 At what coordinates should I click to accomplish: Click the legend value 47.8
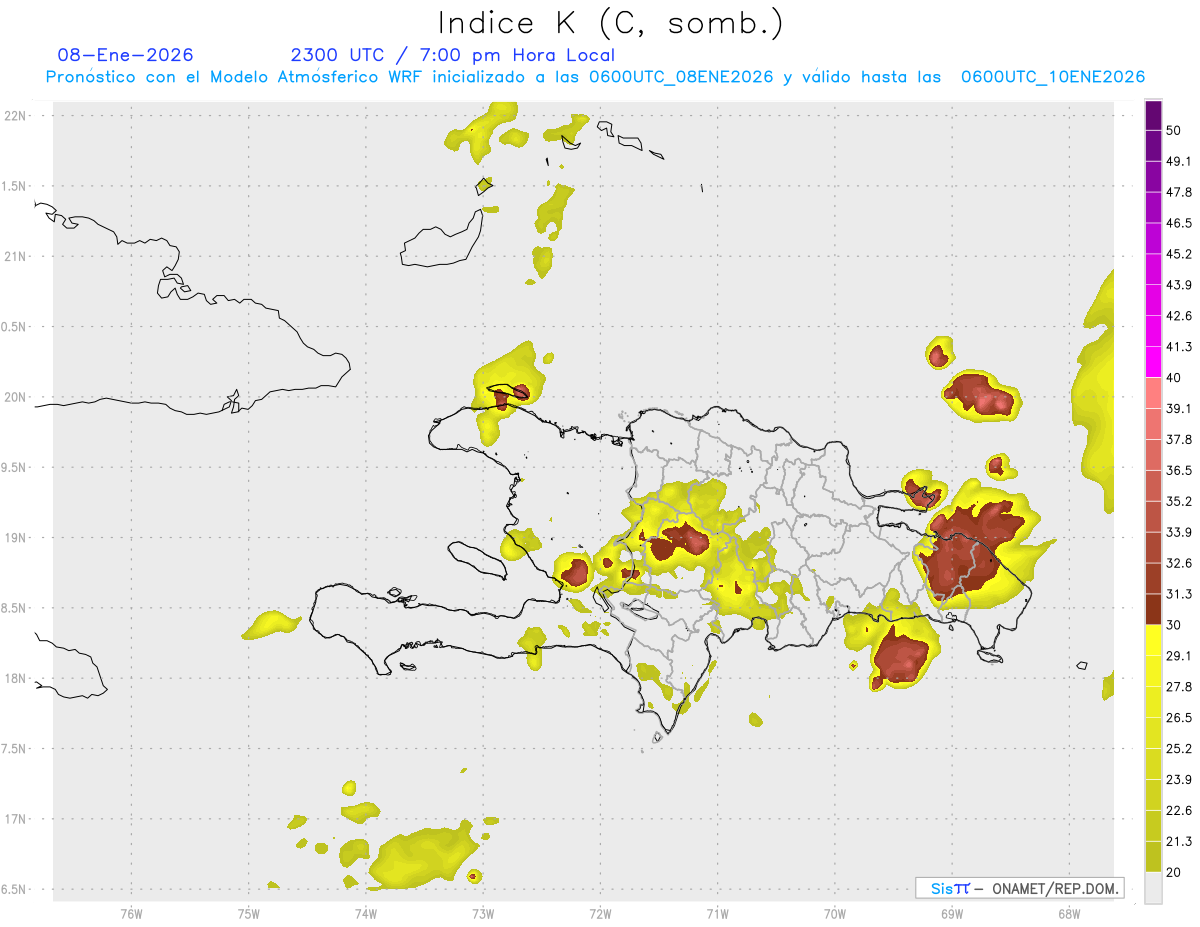point(1179,192)
